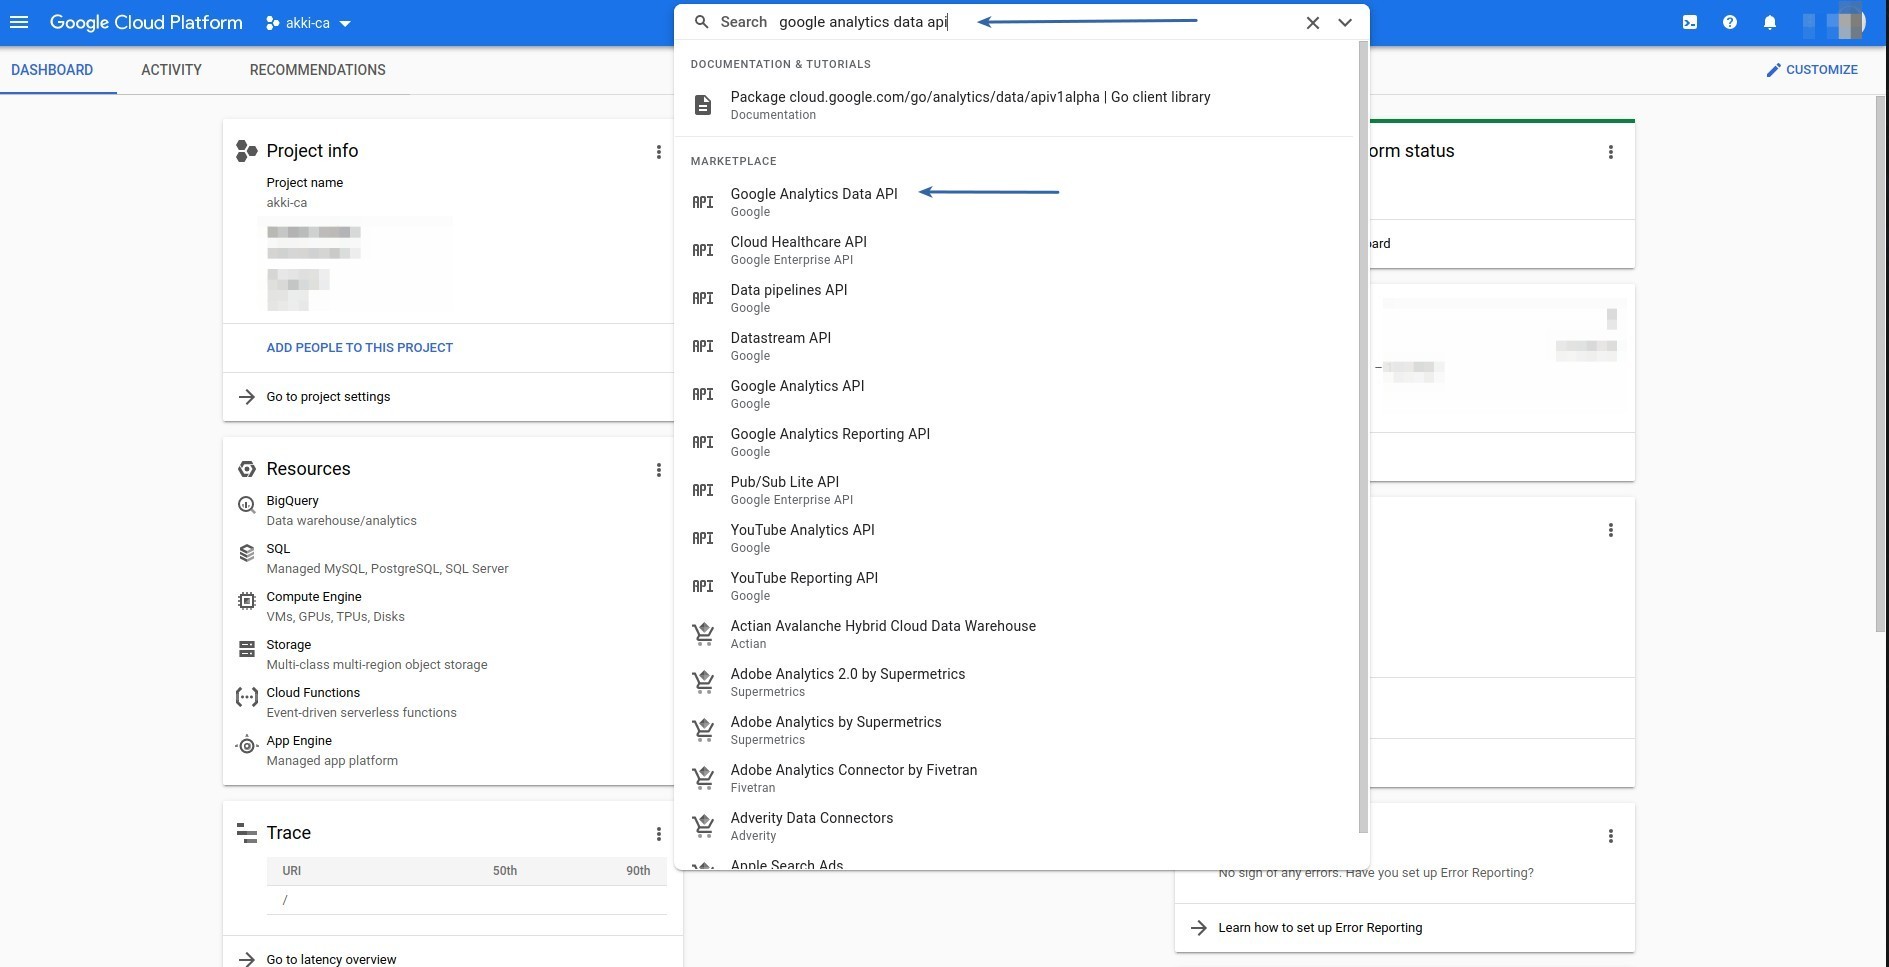Screen dimensions: 1889x967
Task: Open BigQuery resource entry
Action: [292, 501]
